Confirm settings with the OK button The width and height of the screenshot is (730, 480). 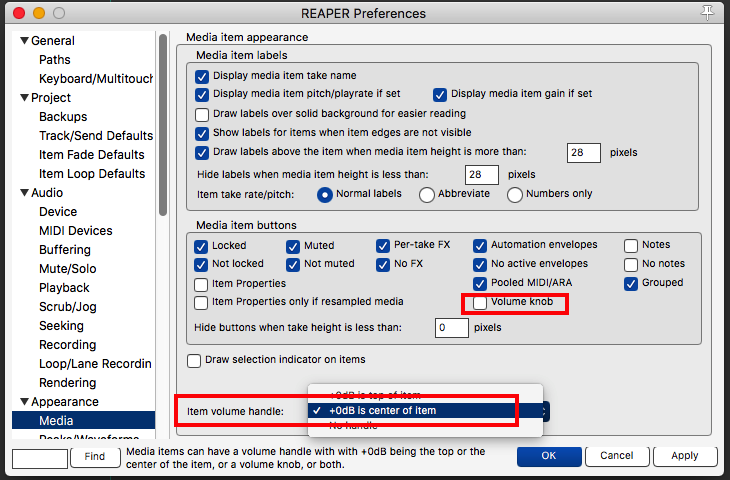549,456
